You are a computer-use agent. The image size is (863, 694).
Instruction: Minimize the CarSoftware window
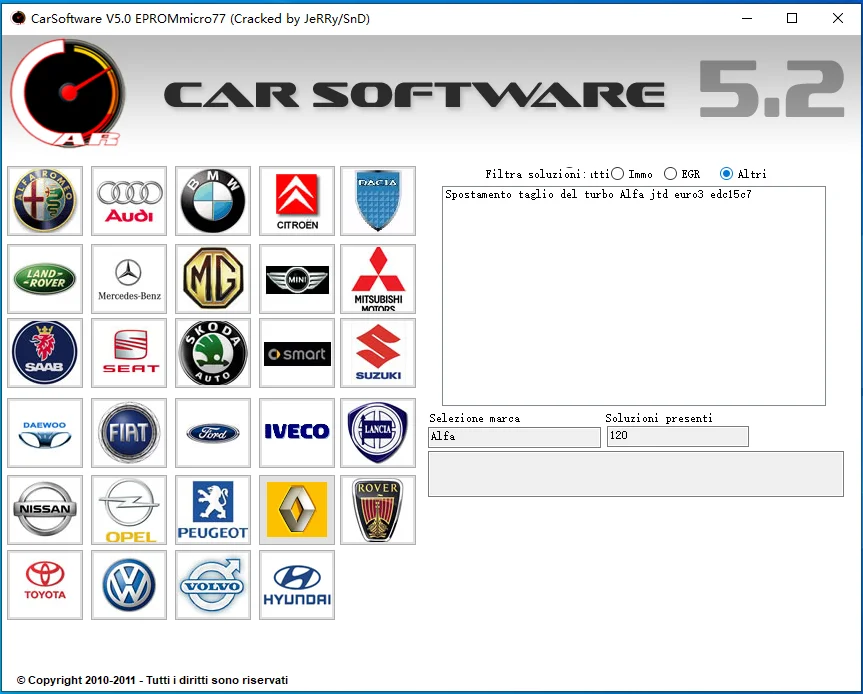click(x=747, y=18)
